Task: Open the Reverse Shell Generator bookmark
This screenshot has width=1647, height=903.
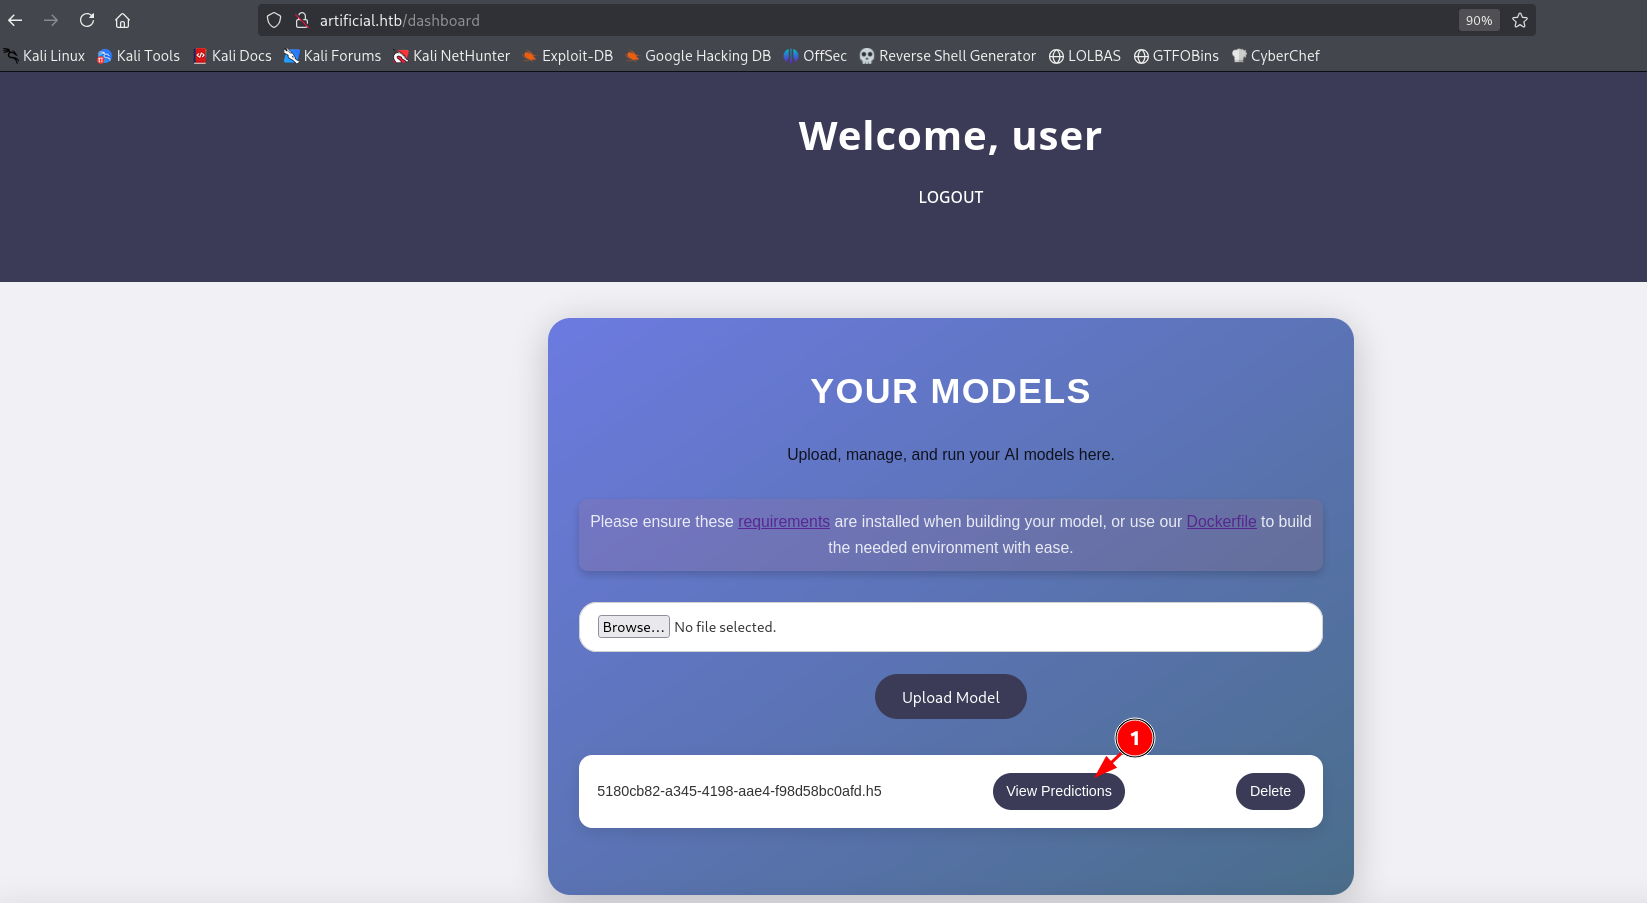Action: point(948,56)
